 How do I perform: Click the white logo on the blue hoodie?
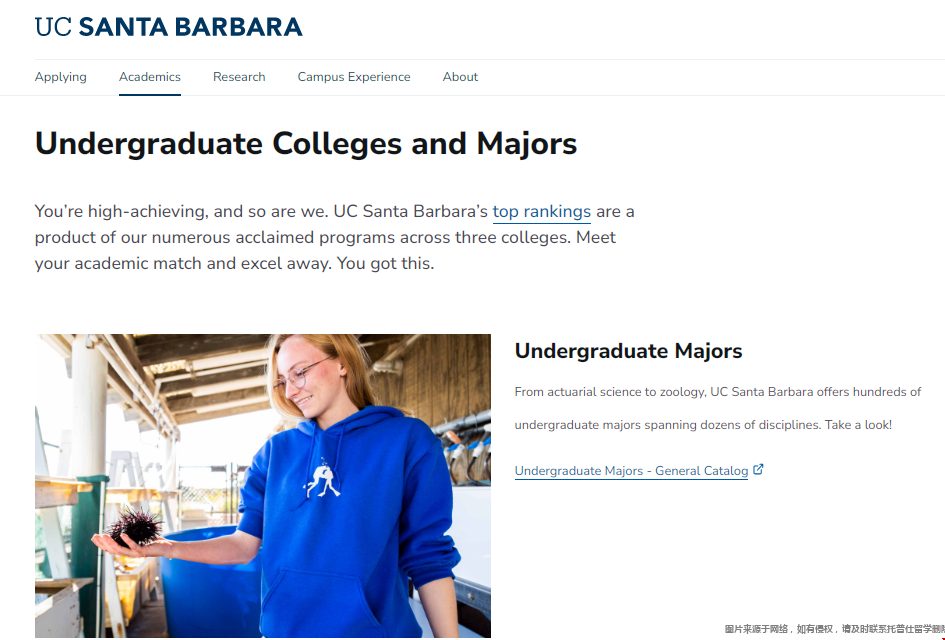(x=322, y=480)
